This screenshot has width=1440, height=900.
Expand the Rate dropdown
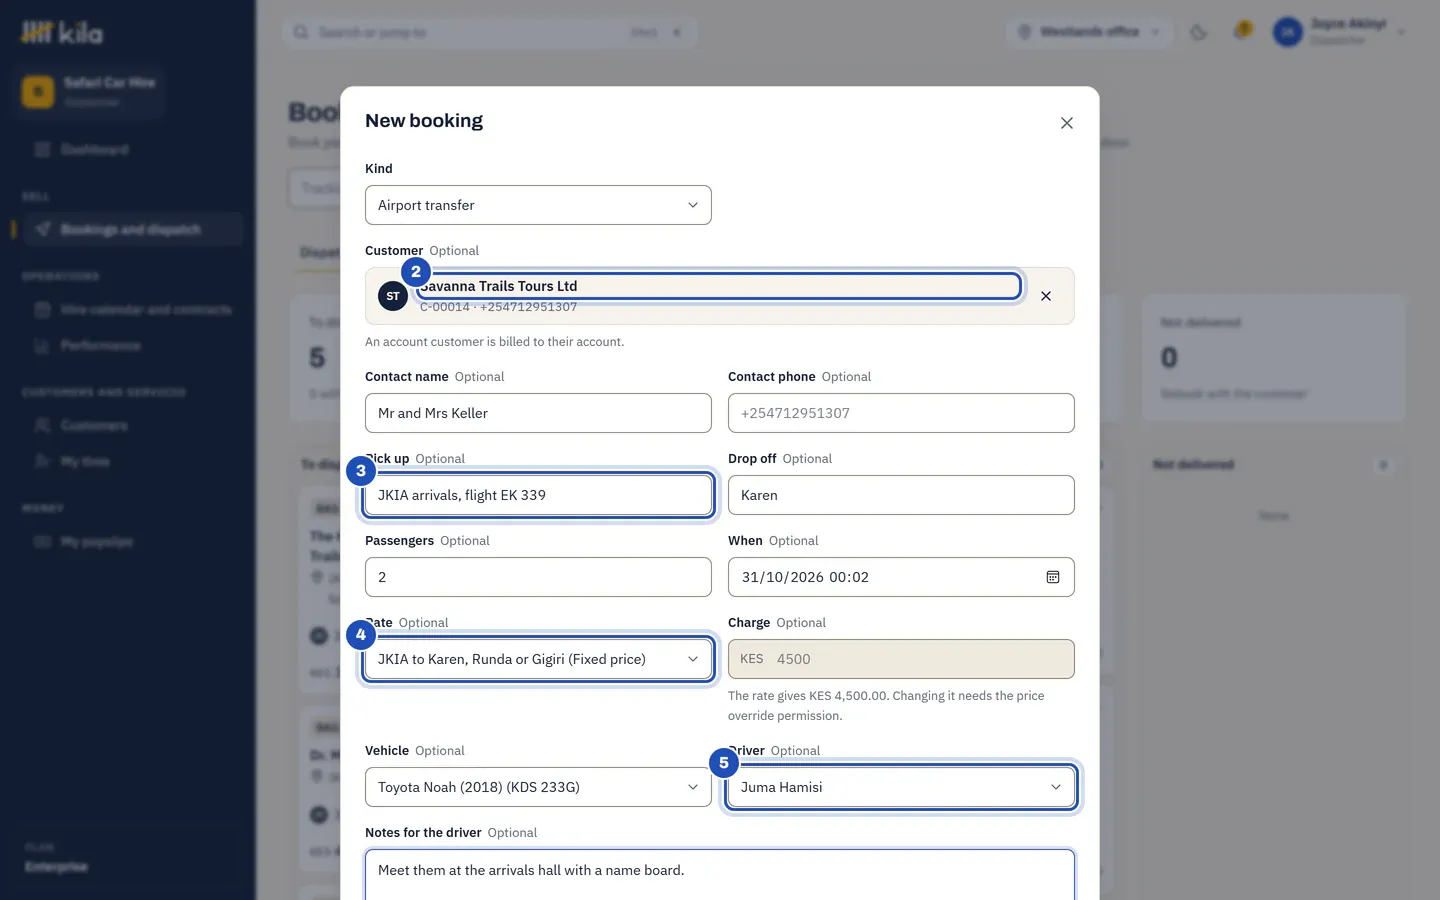pyautogui.click(x=538, y=659)
